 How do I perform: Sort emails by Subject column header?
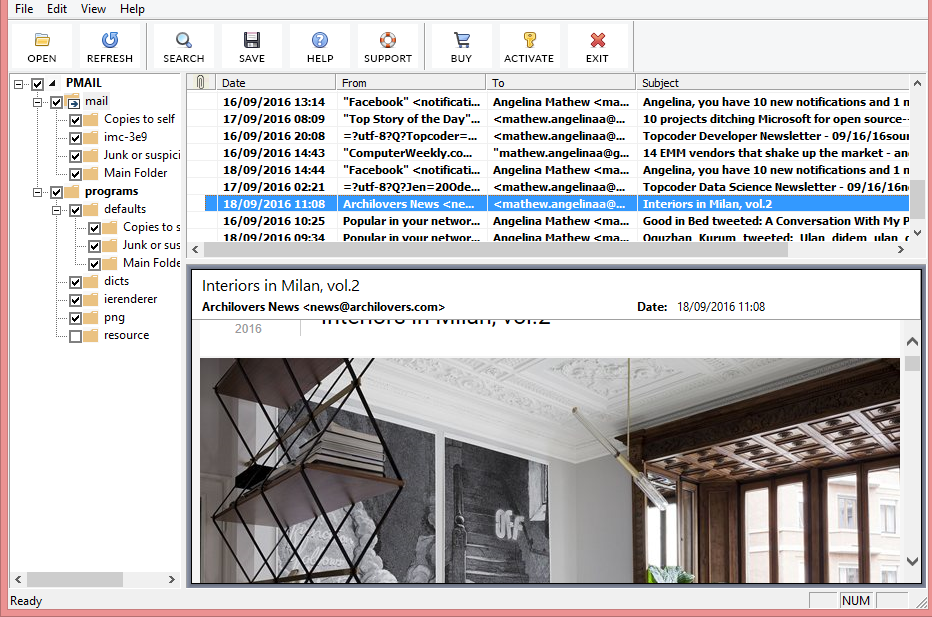(773, 82)
